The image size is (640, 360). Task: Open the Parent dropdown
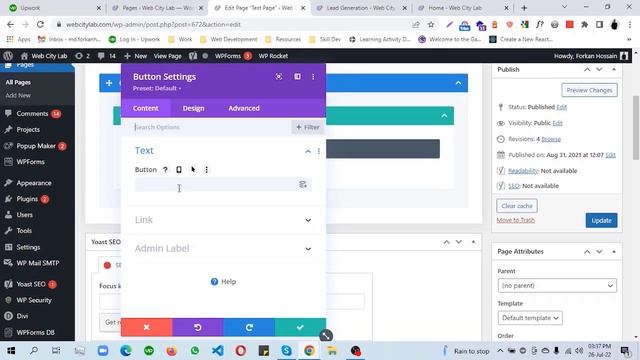tap(557, 286)
